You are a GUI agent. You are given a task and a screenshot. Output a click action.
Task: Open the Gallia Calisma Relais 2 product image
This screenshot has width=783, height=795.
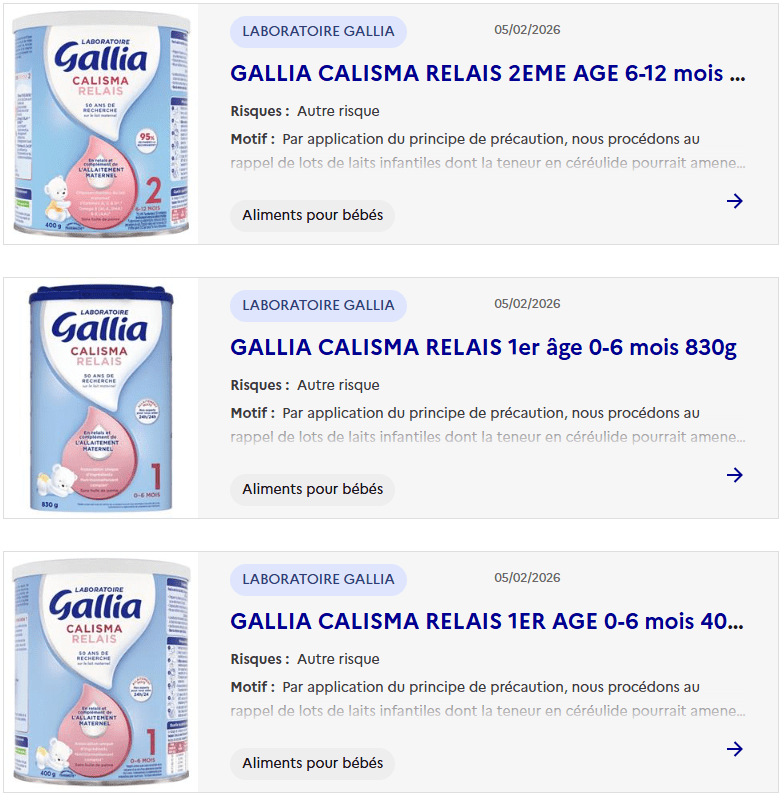click(x=101, y=124)
